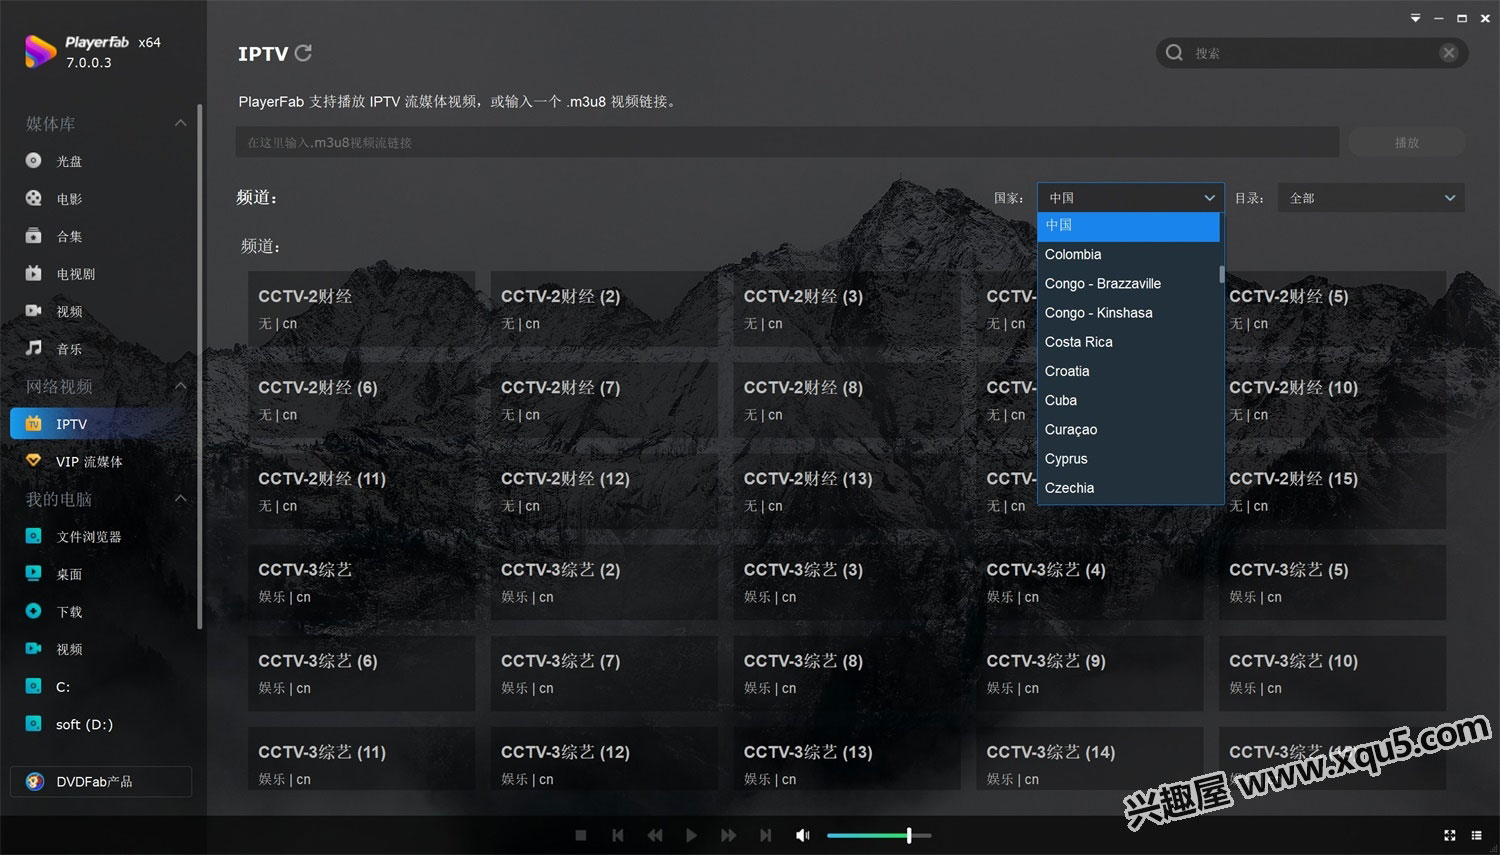Select Croatia in country list
This screenshot has height=855, width=1500.
pos(1128,371)
